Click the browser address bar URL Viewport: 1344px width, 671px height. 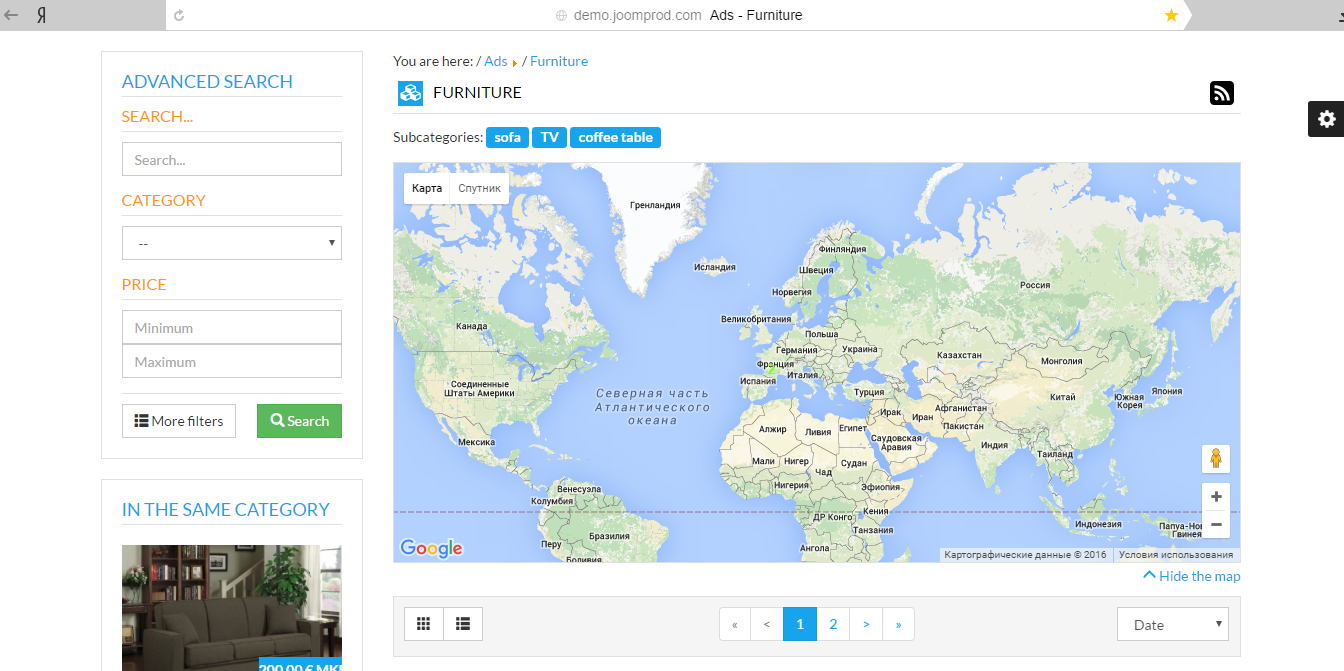coord(637,15)
